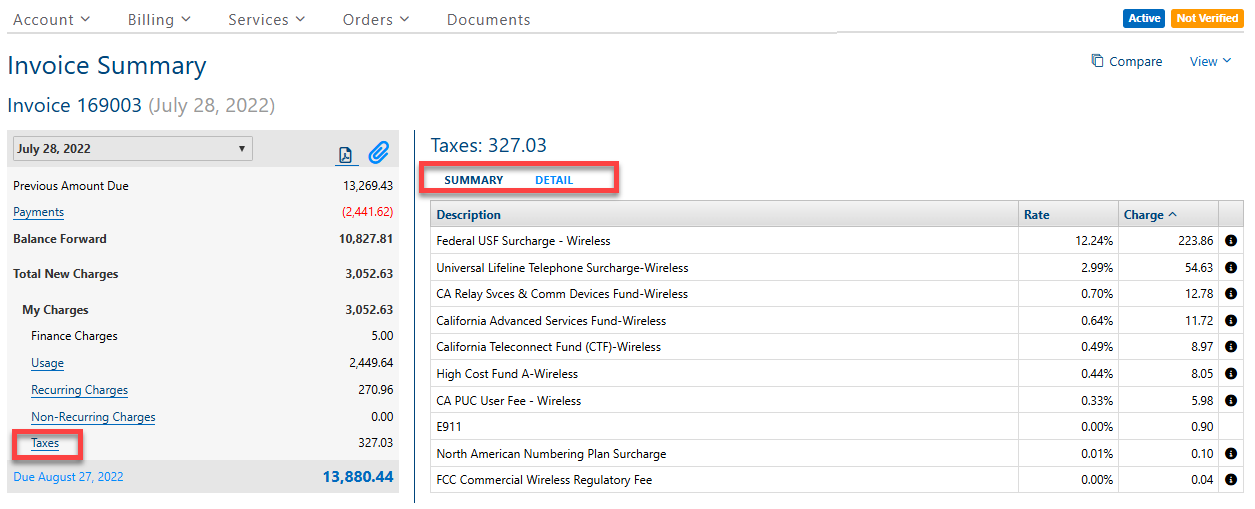Open the Payments link
1255x509 pixels.
[38, 212]
